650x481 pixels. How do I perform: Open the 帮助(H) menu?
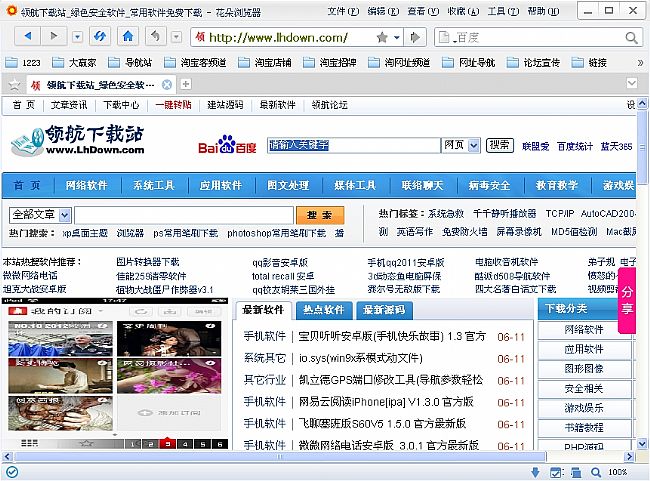tap(543, 12)
